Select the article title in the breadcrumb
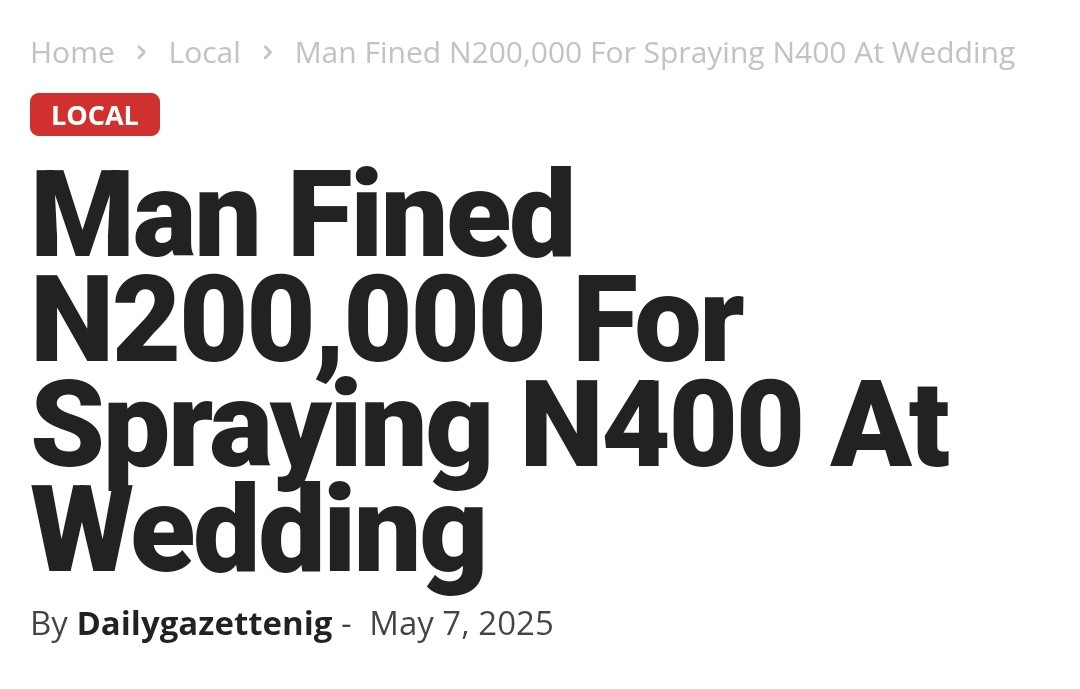The height and width of the screenshot is (689, 1080). [x=655, y=53]
